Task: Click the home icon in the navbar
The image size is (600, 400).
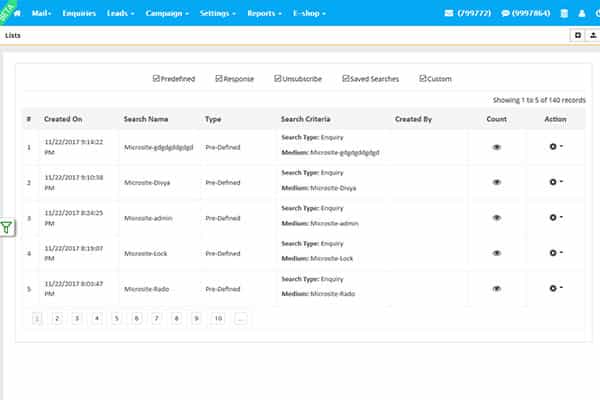Action: [16, 14]
